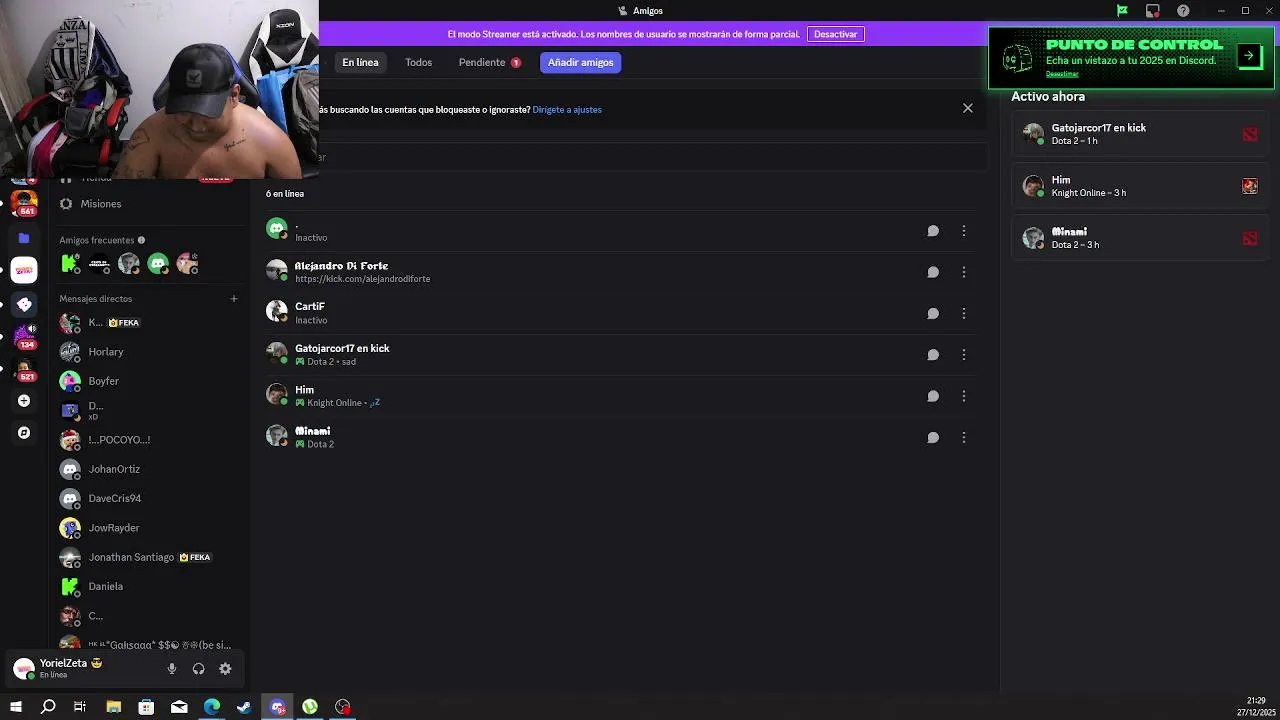This screenshot has height=720, width=1280.
Task: Open the 'Pendiente' requests tab
Action: (489, 62)
